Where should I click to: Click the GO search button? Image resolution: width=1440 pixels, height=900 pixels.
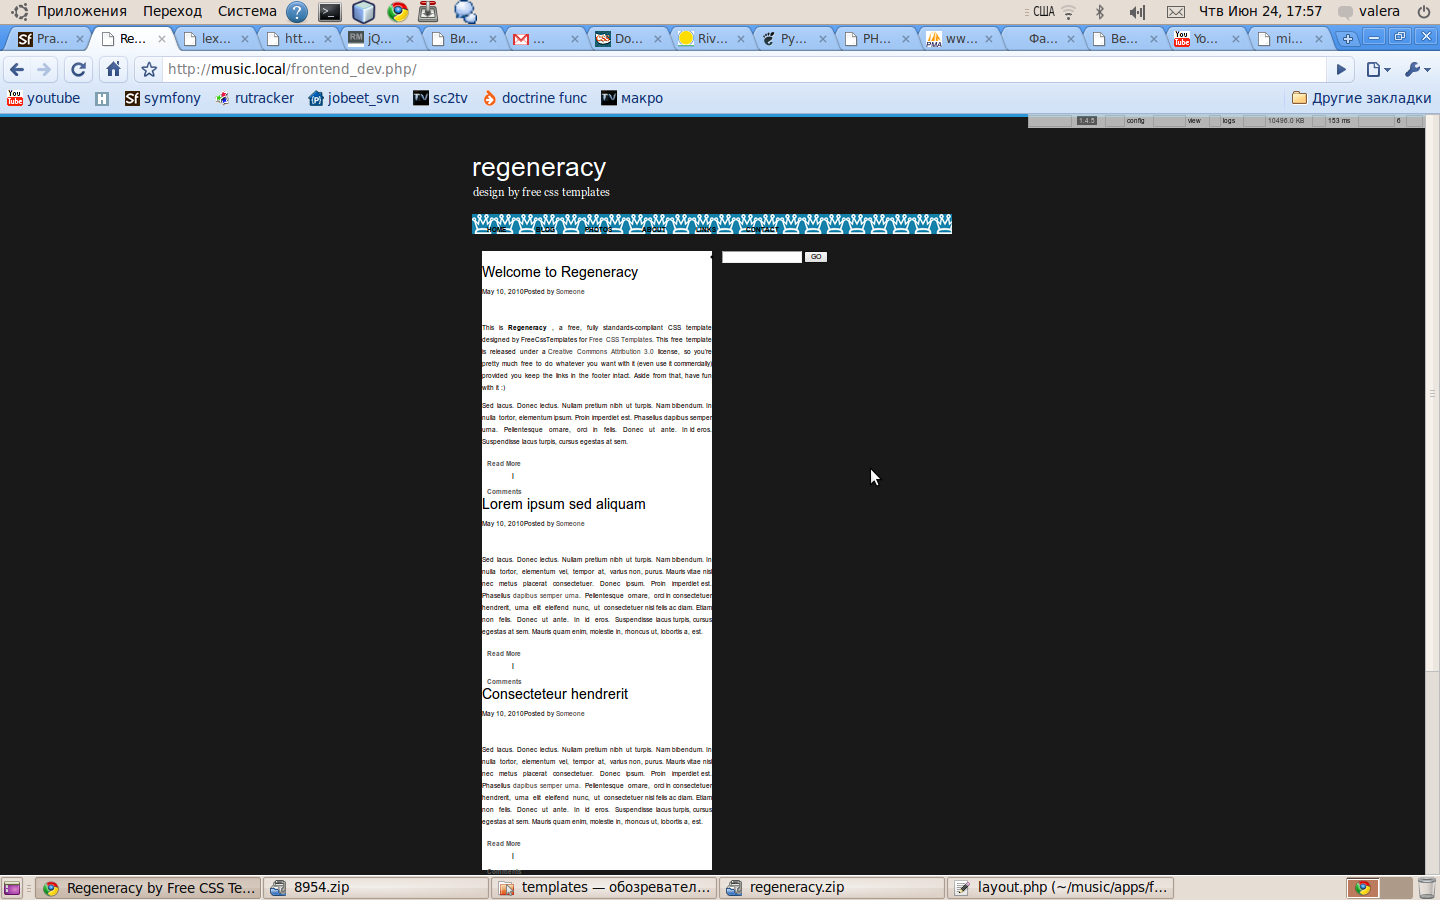[816, 257]
